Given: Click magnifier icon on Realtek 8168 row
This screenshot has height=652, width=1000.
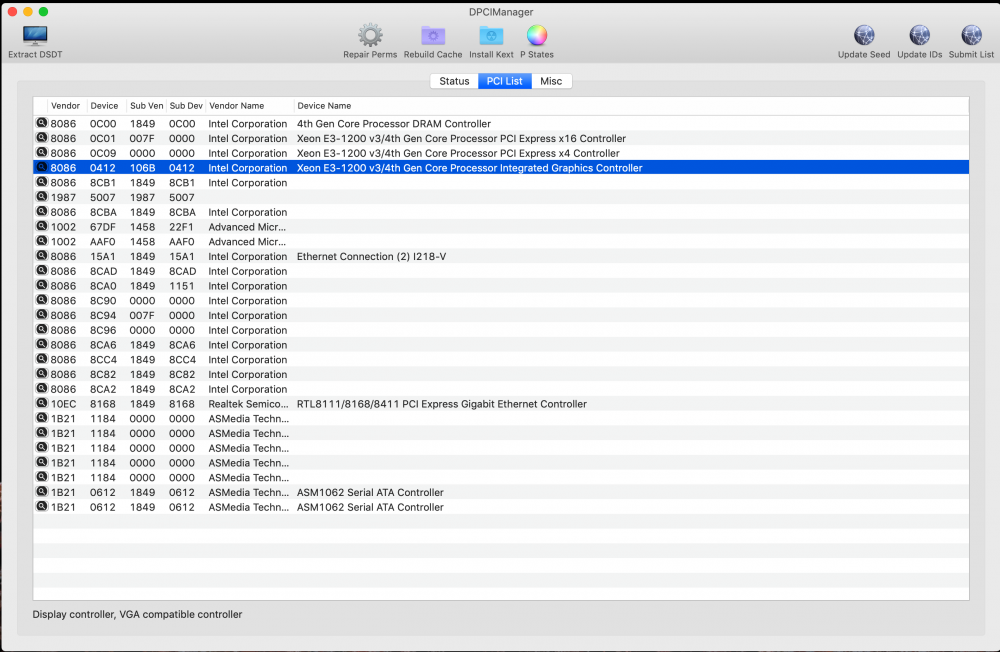Looking at the screenshot, I should (x=41, y=403).
